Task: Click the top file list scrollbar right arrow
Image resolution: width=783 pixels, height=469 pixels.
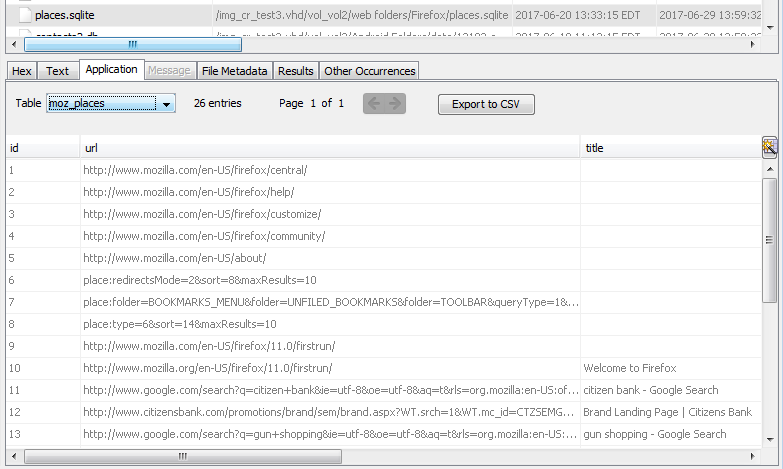Action: tap(753, 44)
